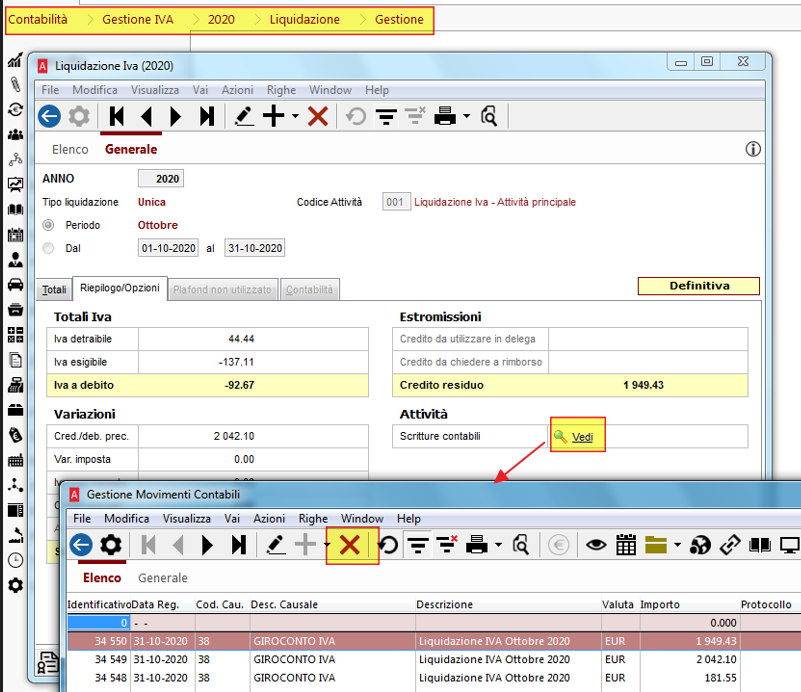Click the refresh icon in Gestione Movimenti Contabili toolbar
Image resolution: width=801 pixels, height=692 pixels.
[389, 545]
